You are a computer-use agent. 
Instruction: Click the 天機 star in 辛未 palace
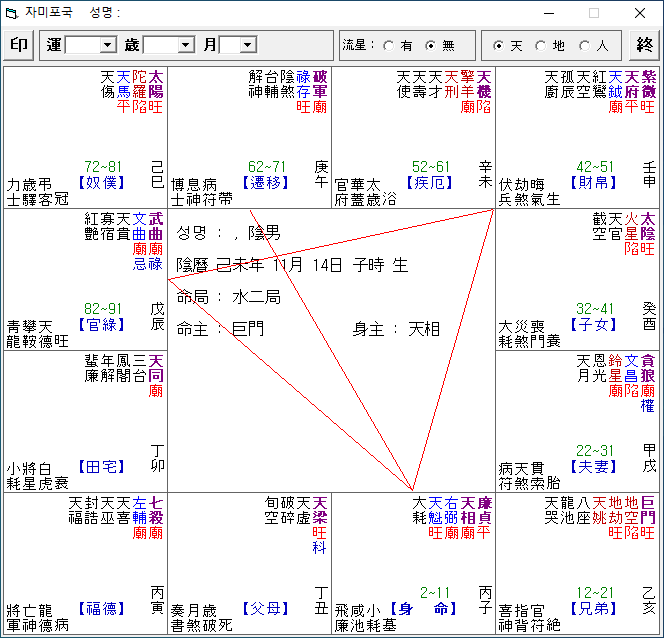484,84
